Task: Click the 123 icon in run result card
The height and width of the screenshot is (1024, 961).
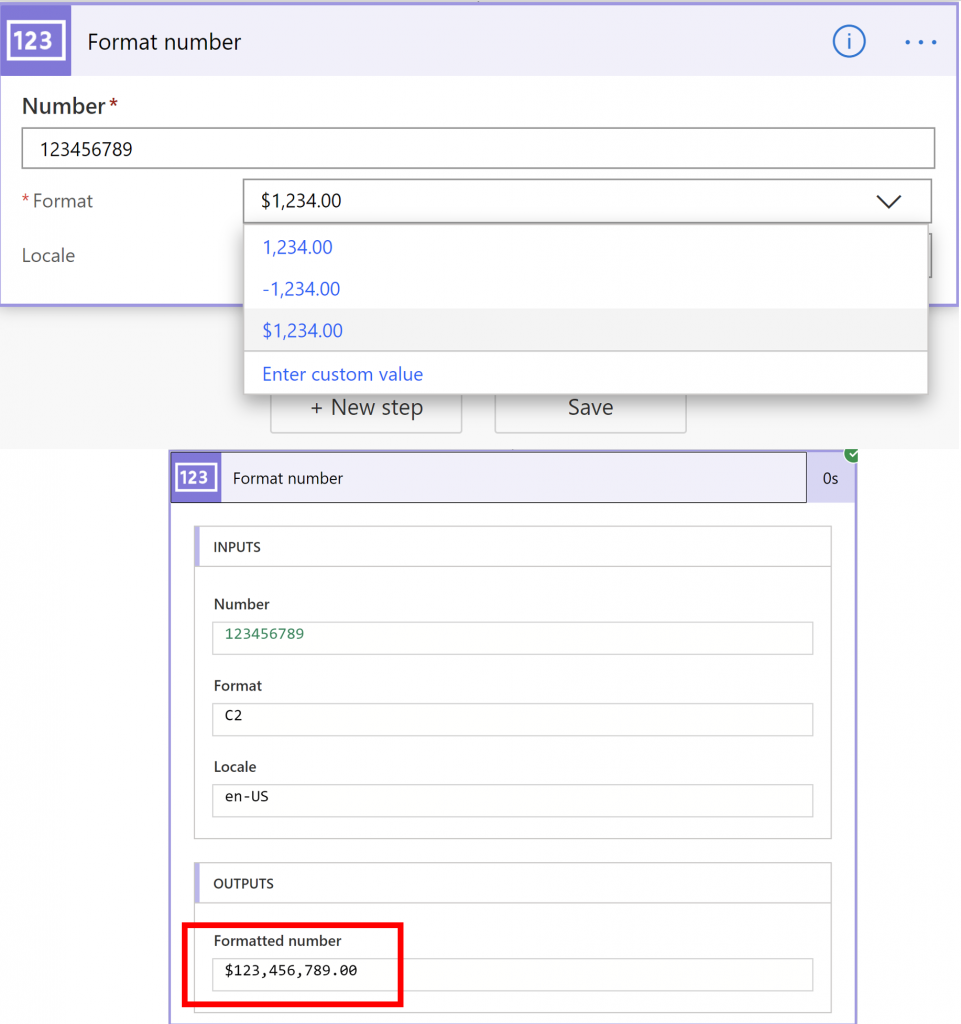Action: click(x=196, y=477)
